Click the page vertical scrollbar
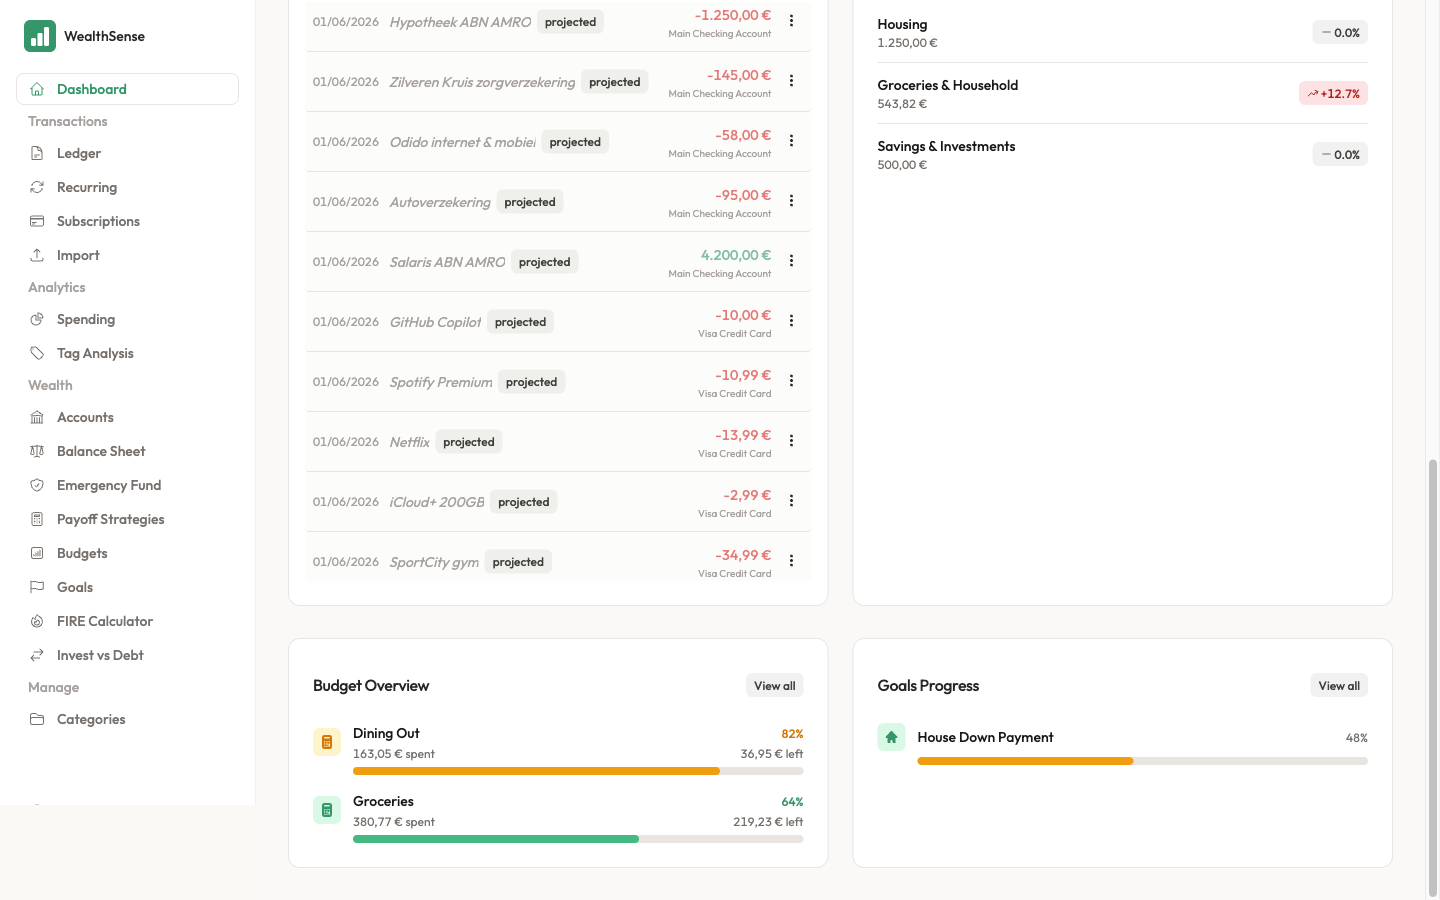 [1432, 678]
